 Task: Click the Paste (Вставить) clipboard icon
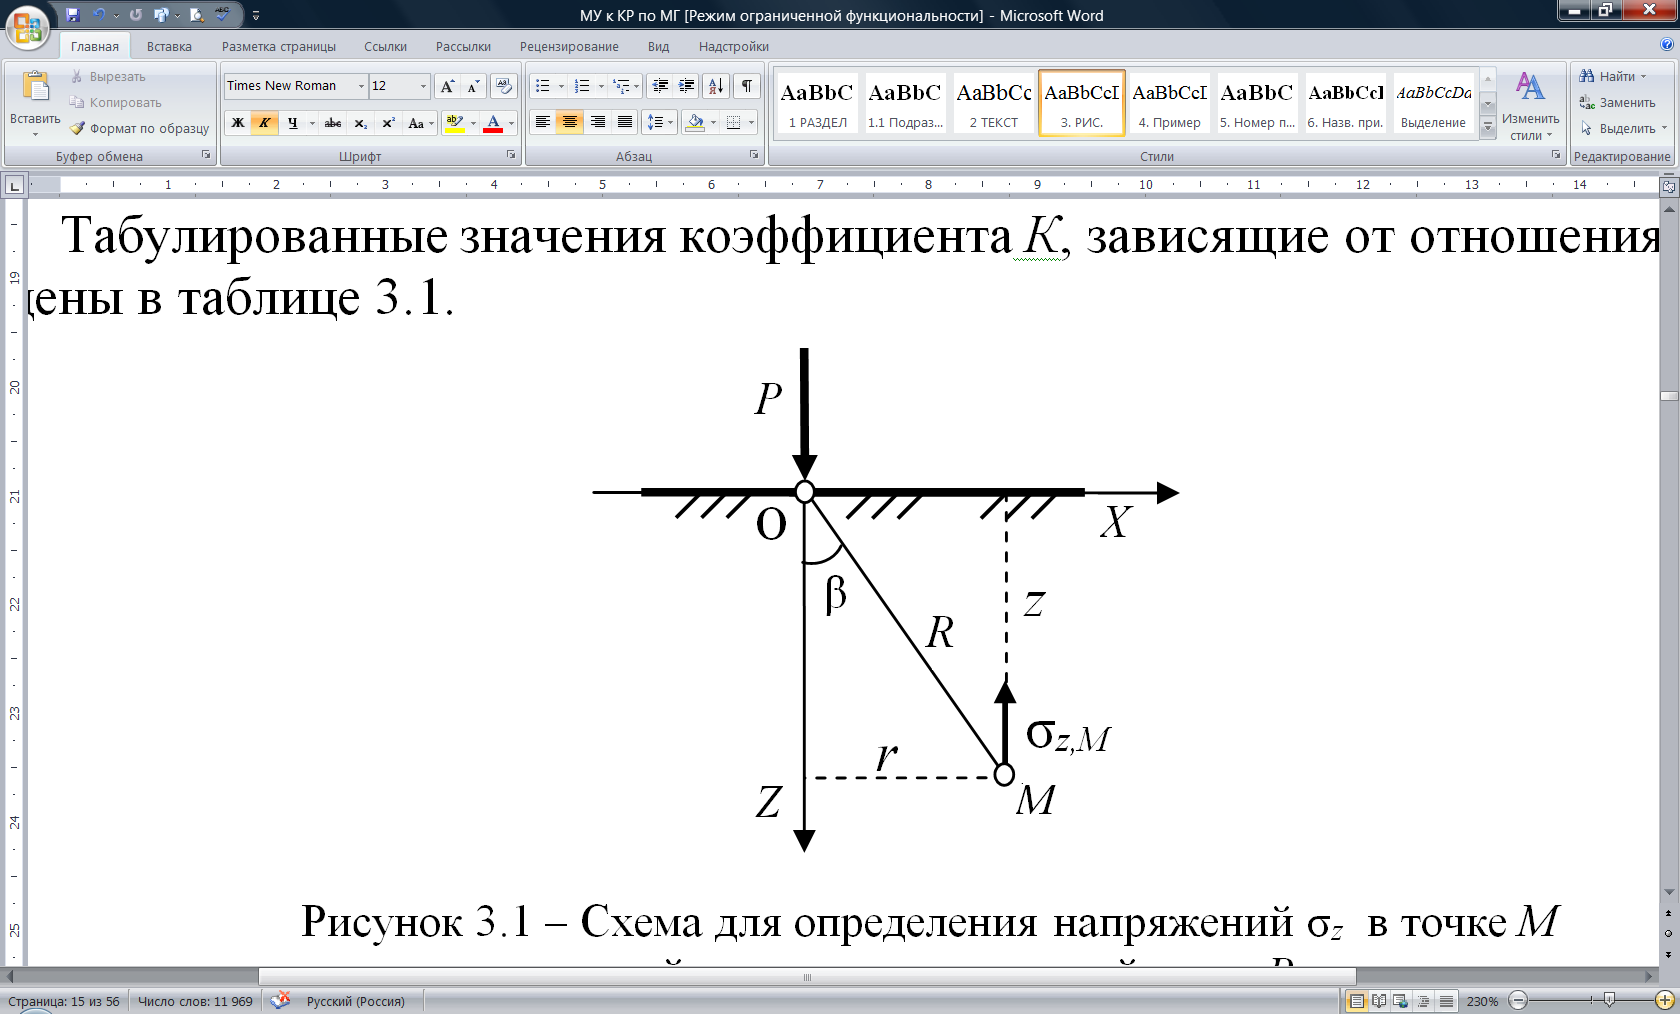[x=35, y=88]
